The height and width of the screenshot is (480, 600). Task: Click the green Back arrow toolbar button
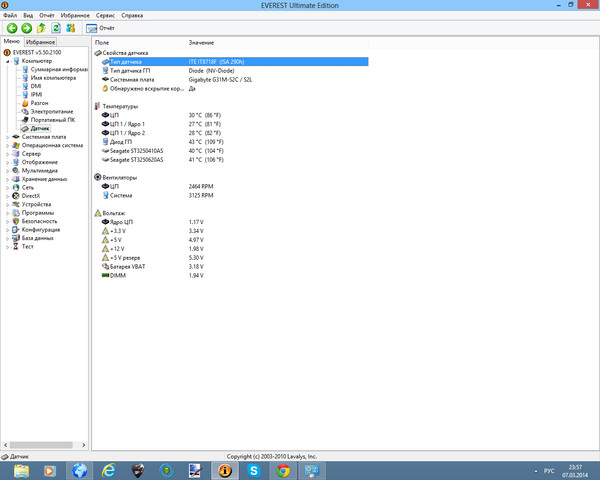pos(12,28)
